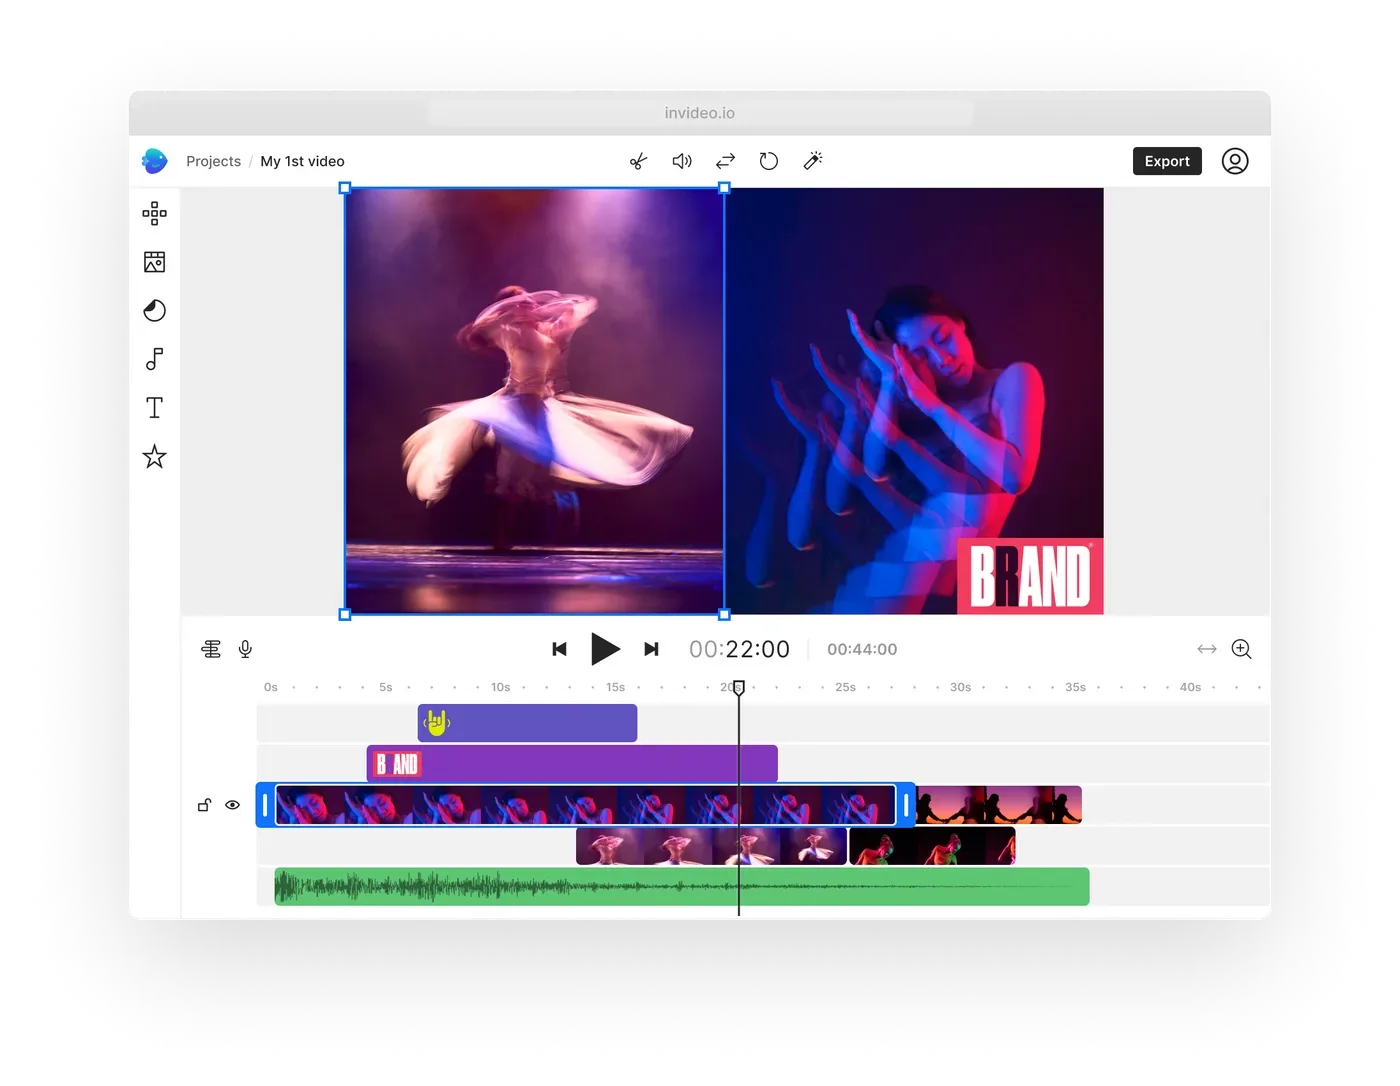Click the My 1st video title
Image resolution: width=1400 pixels, height=1086 pixels.
(302, 161)
